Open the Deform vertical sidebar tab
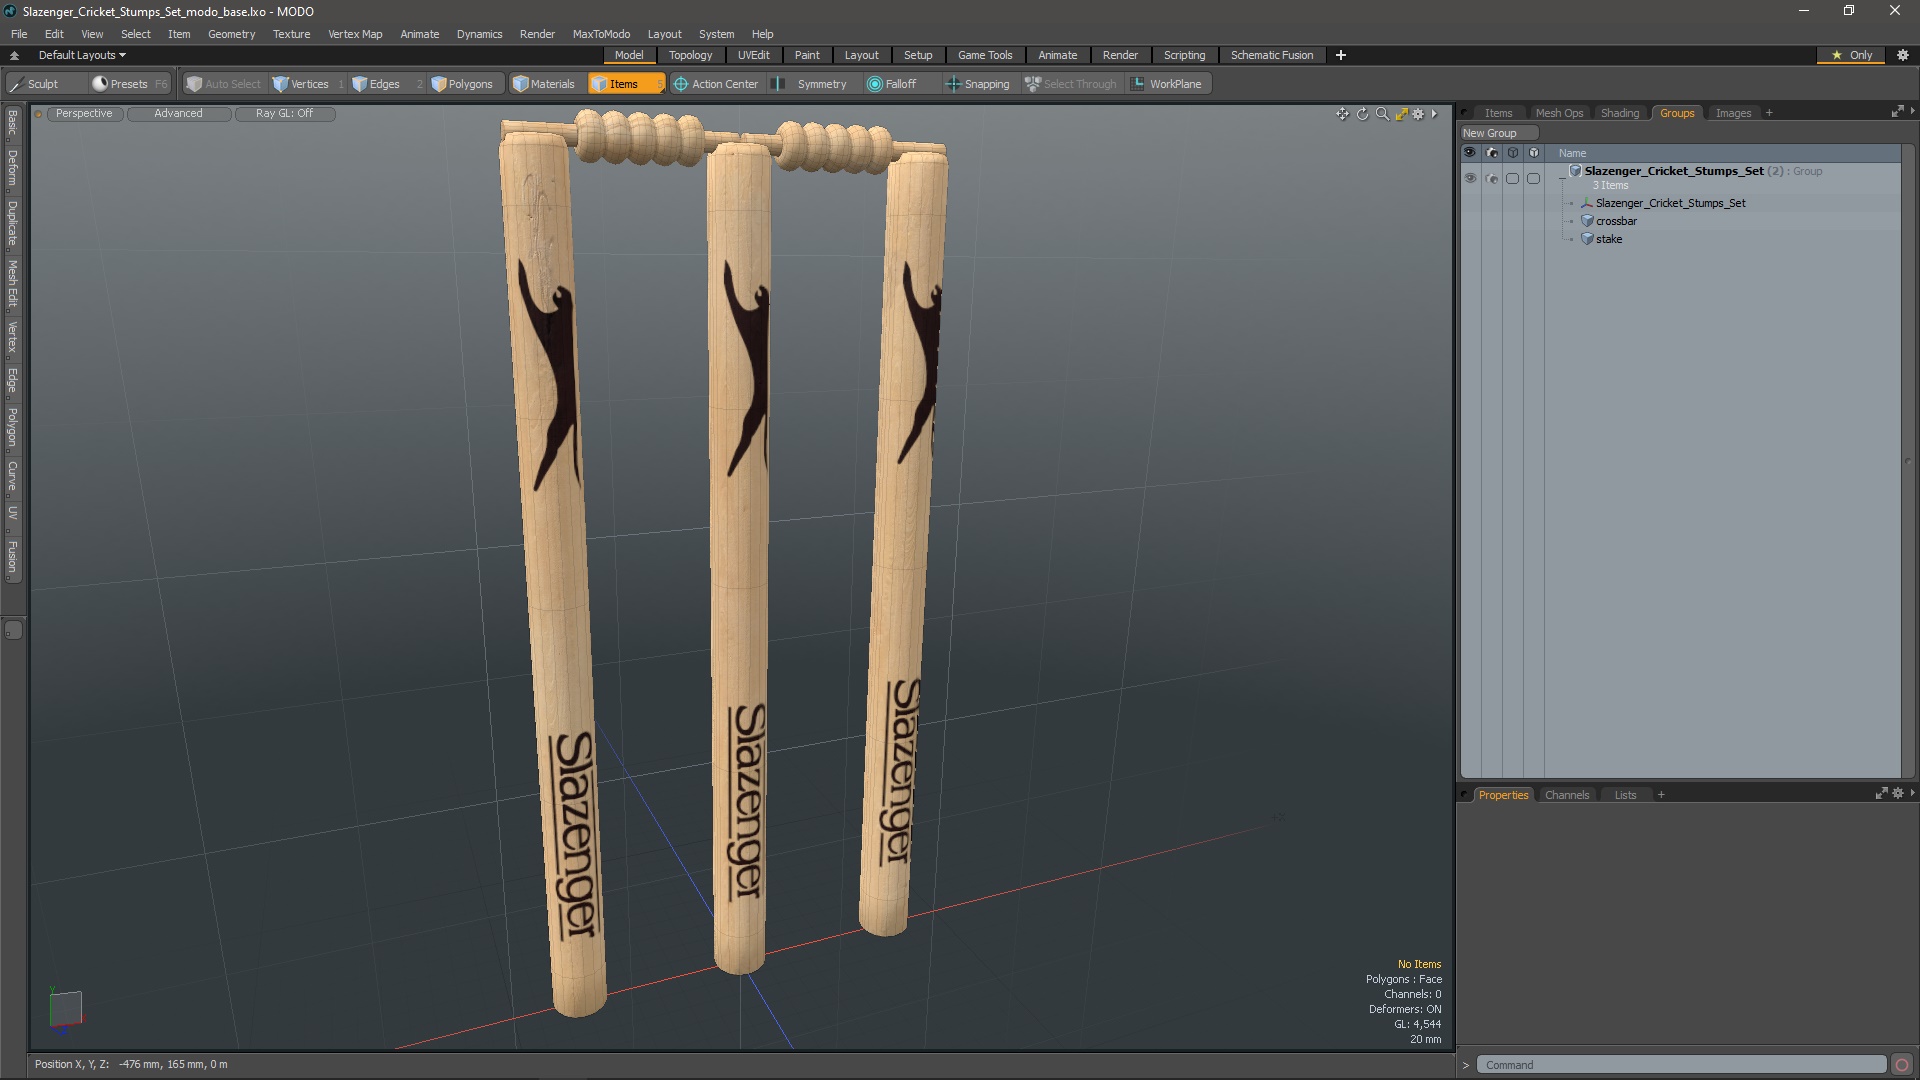The height and width of the screenshot is (1080, 1920). pos(12,168)
